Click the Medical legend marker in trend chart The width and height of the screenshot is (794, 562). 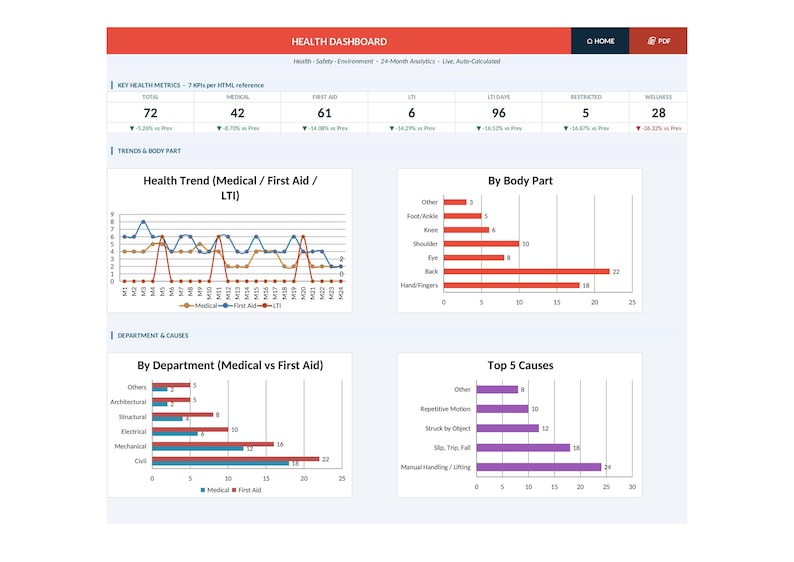186,306
